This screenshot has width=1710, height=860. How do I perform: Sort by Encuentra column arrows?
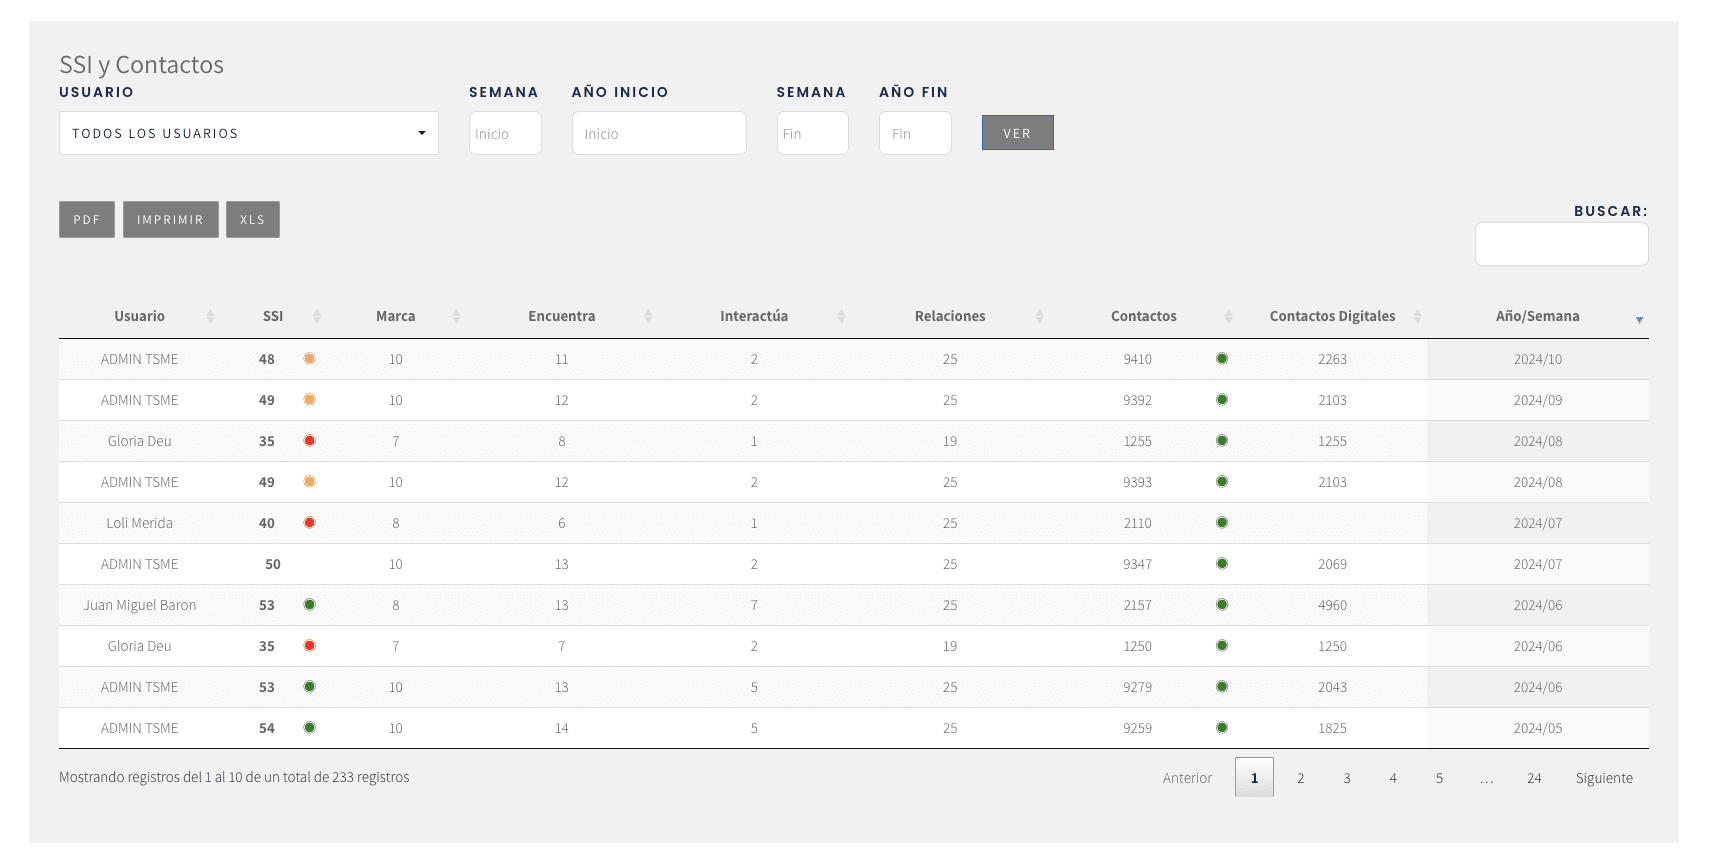648,317
